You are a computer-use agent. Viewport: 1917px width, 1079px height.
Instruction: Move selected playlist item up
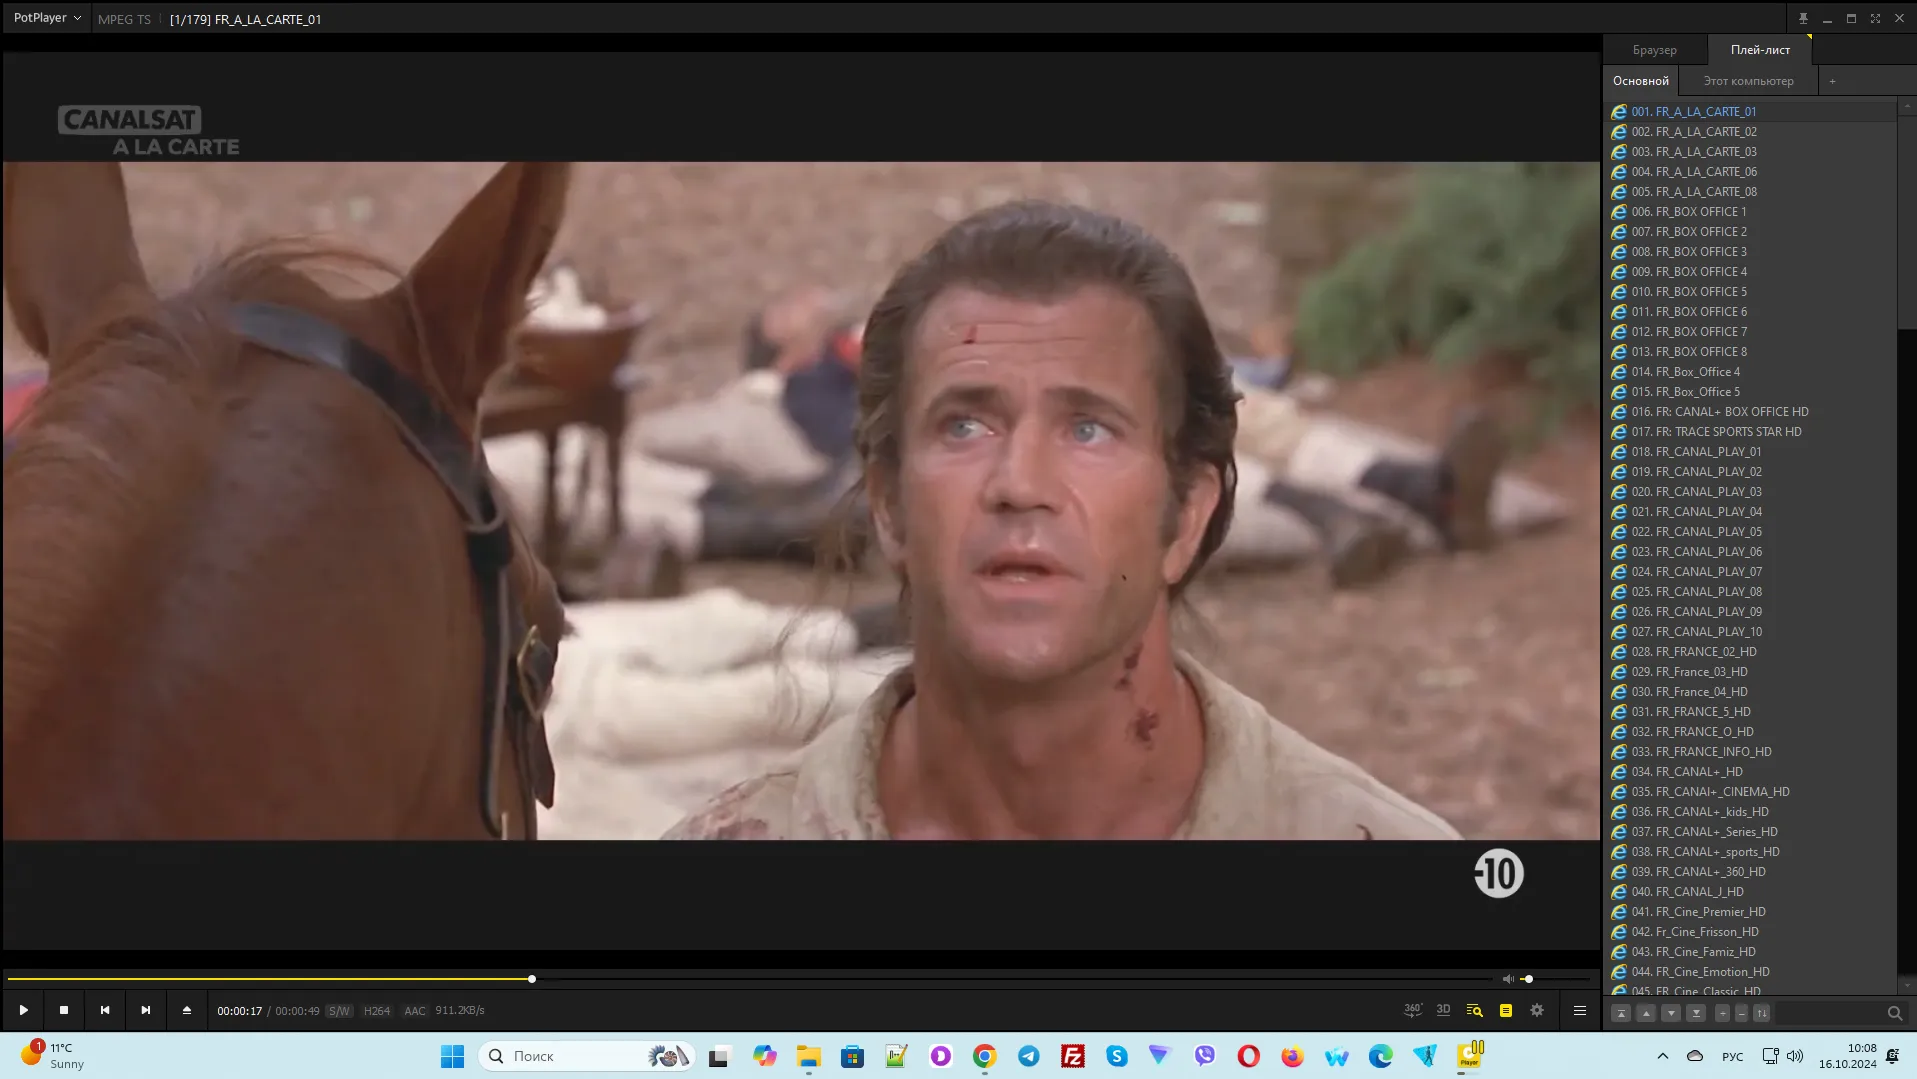pyautogui.click(x=1646, y=1013)
